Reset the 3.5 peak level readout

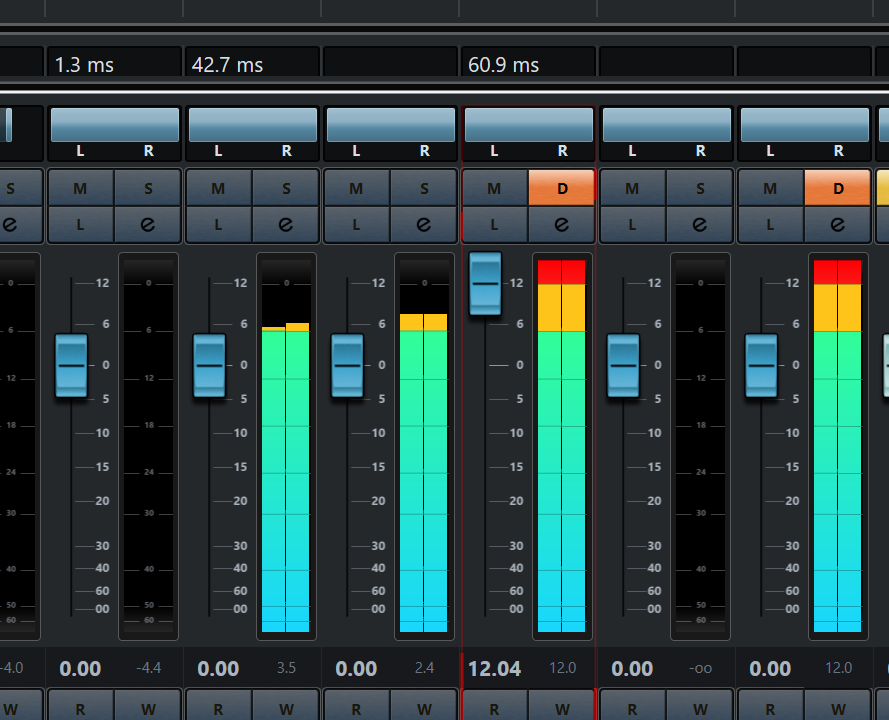pyautogui.click(x=286, y=668)
